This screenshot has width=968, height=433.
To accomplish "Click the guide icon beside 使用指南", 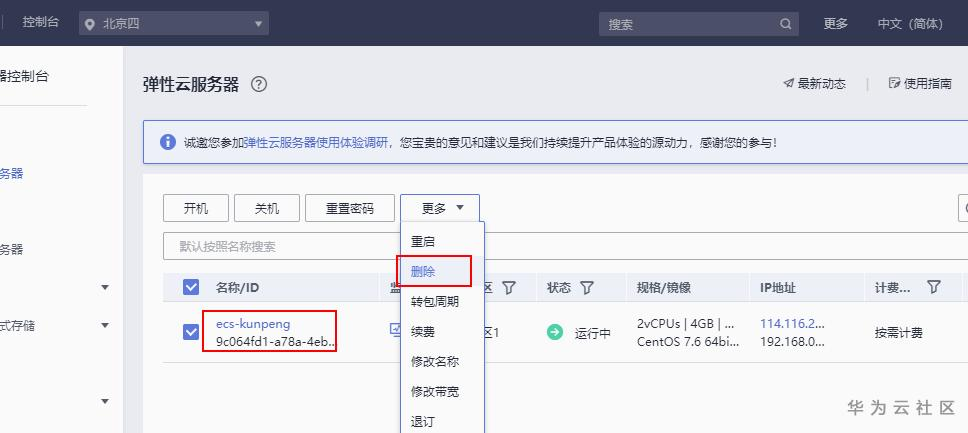I will point(894,83).
